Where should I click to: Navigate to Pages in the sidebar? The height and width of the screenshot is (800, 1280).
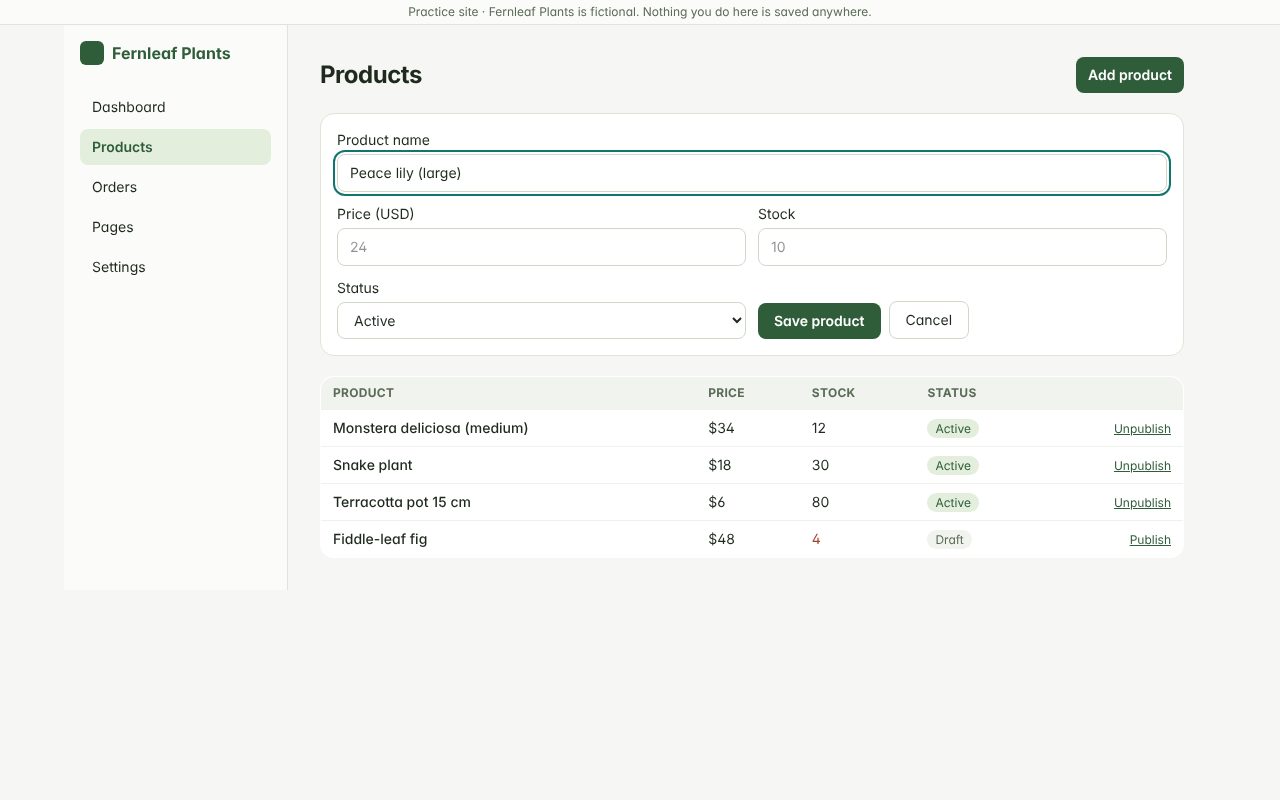tap(175, 227)
